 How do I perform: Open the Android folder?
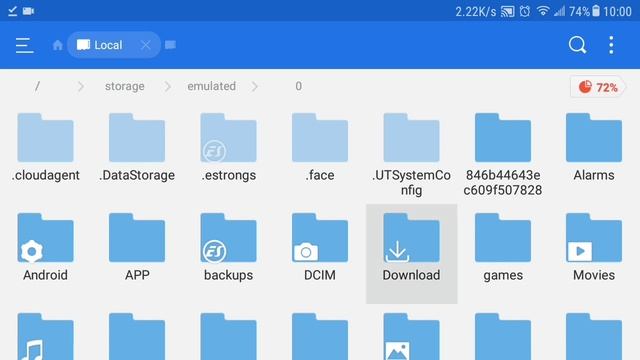[x=45, y=248]
